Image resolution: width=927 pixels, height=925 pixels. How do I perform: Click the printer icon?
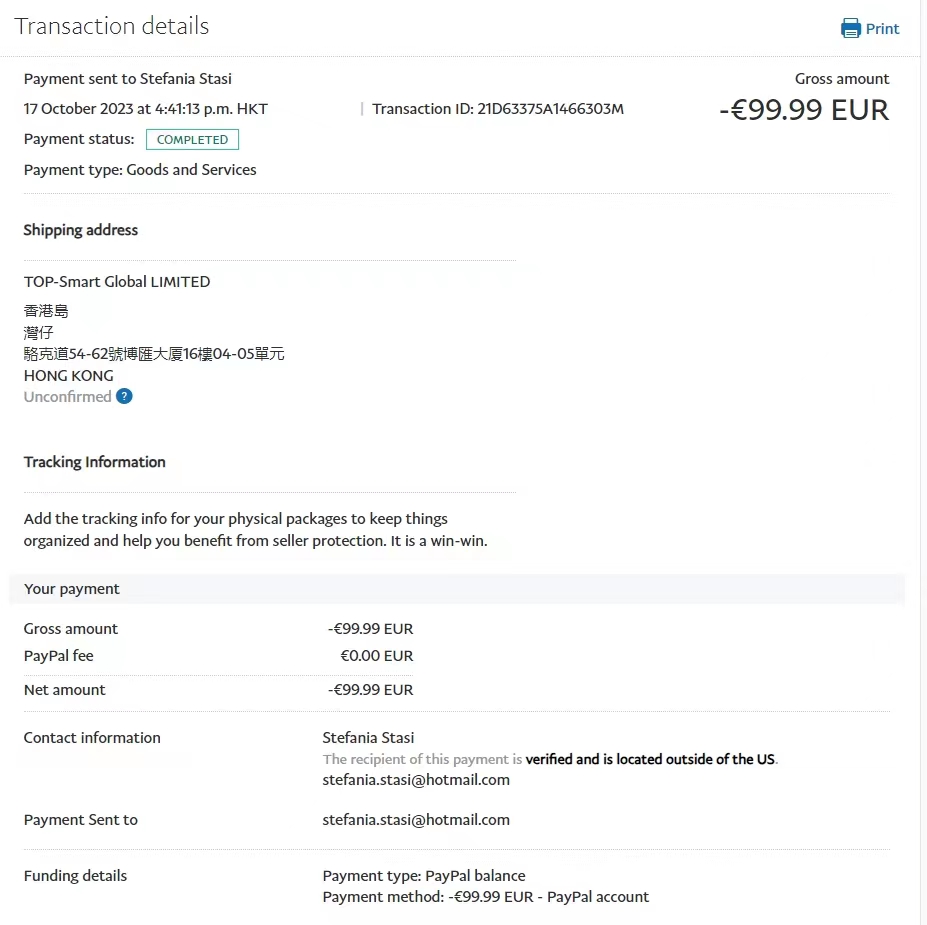851,28
